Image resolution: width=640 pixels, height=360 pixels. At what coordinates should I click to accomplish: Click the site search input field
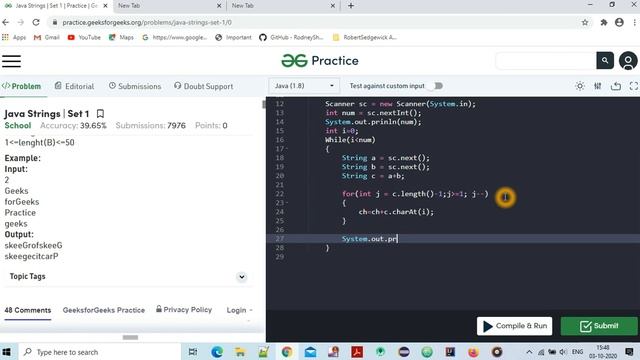[x=546, y=61]
